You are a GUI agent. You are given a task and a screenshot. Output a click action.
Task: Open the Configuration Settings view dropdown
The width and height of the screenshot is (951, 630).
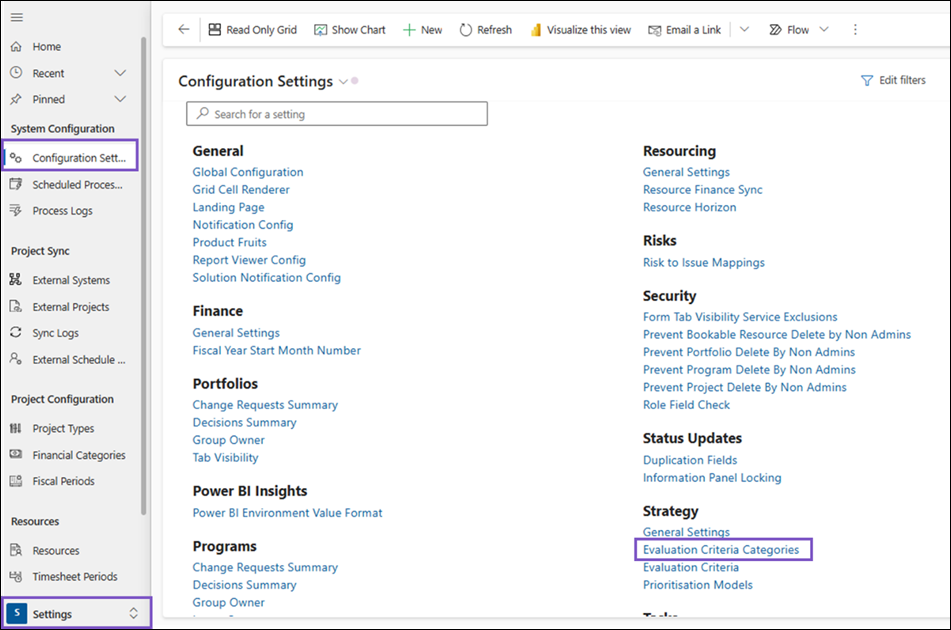tap(344, 82)
